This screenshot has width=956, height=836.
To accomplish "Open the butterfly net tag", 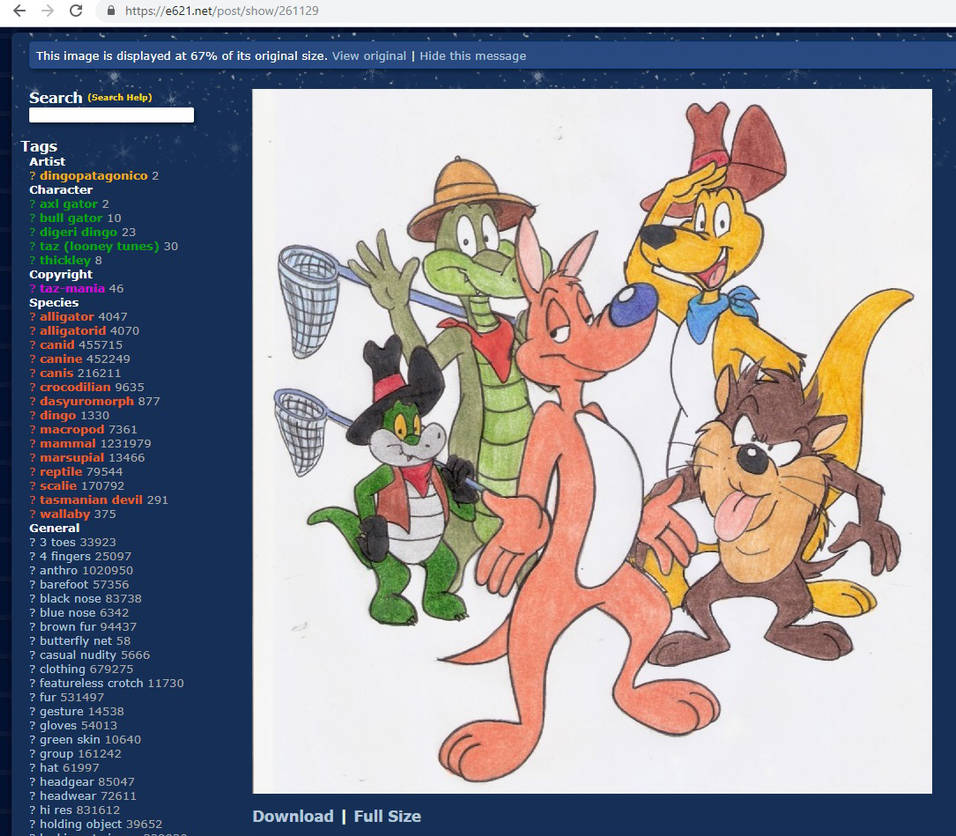I will tap(76, 640).
